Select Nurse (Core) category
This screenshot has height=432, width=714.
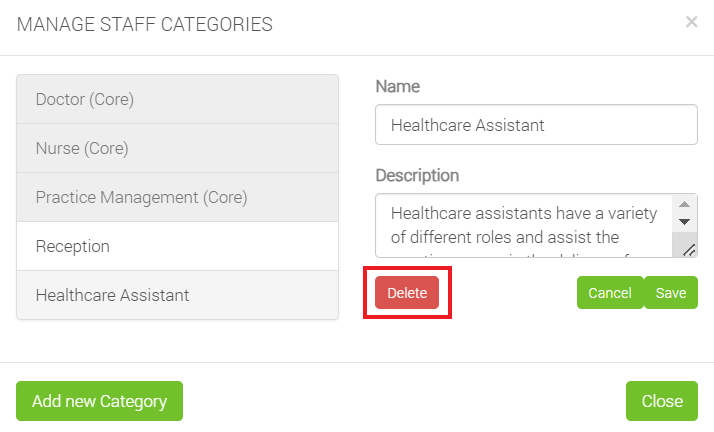177,148
